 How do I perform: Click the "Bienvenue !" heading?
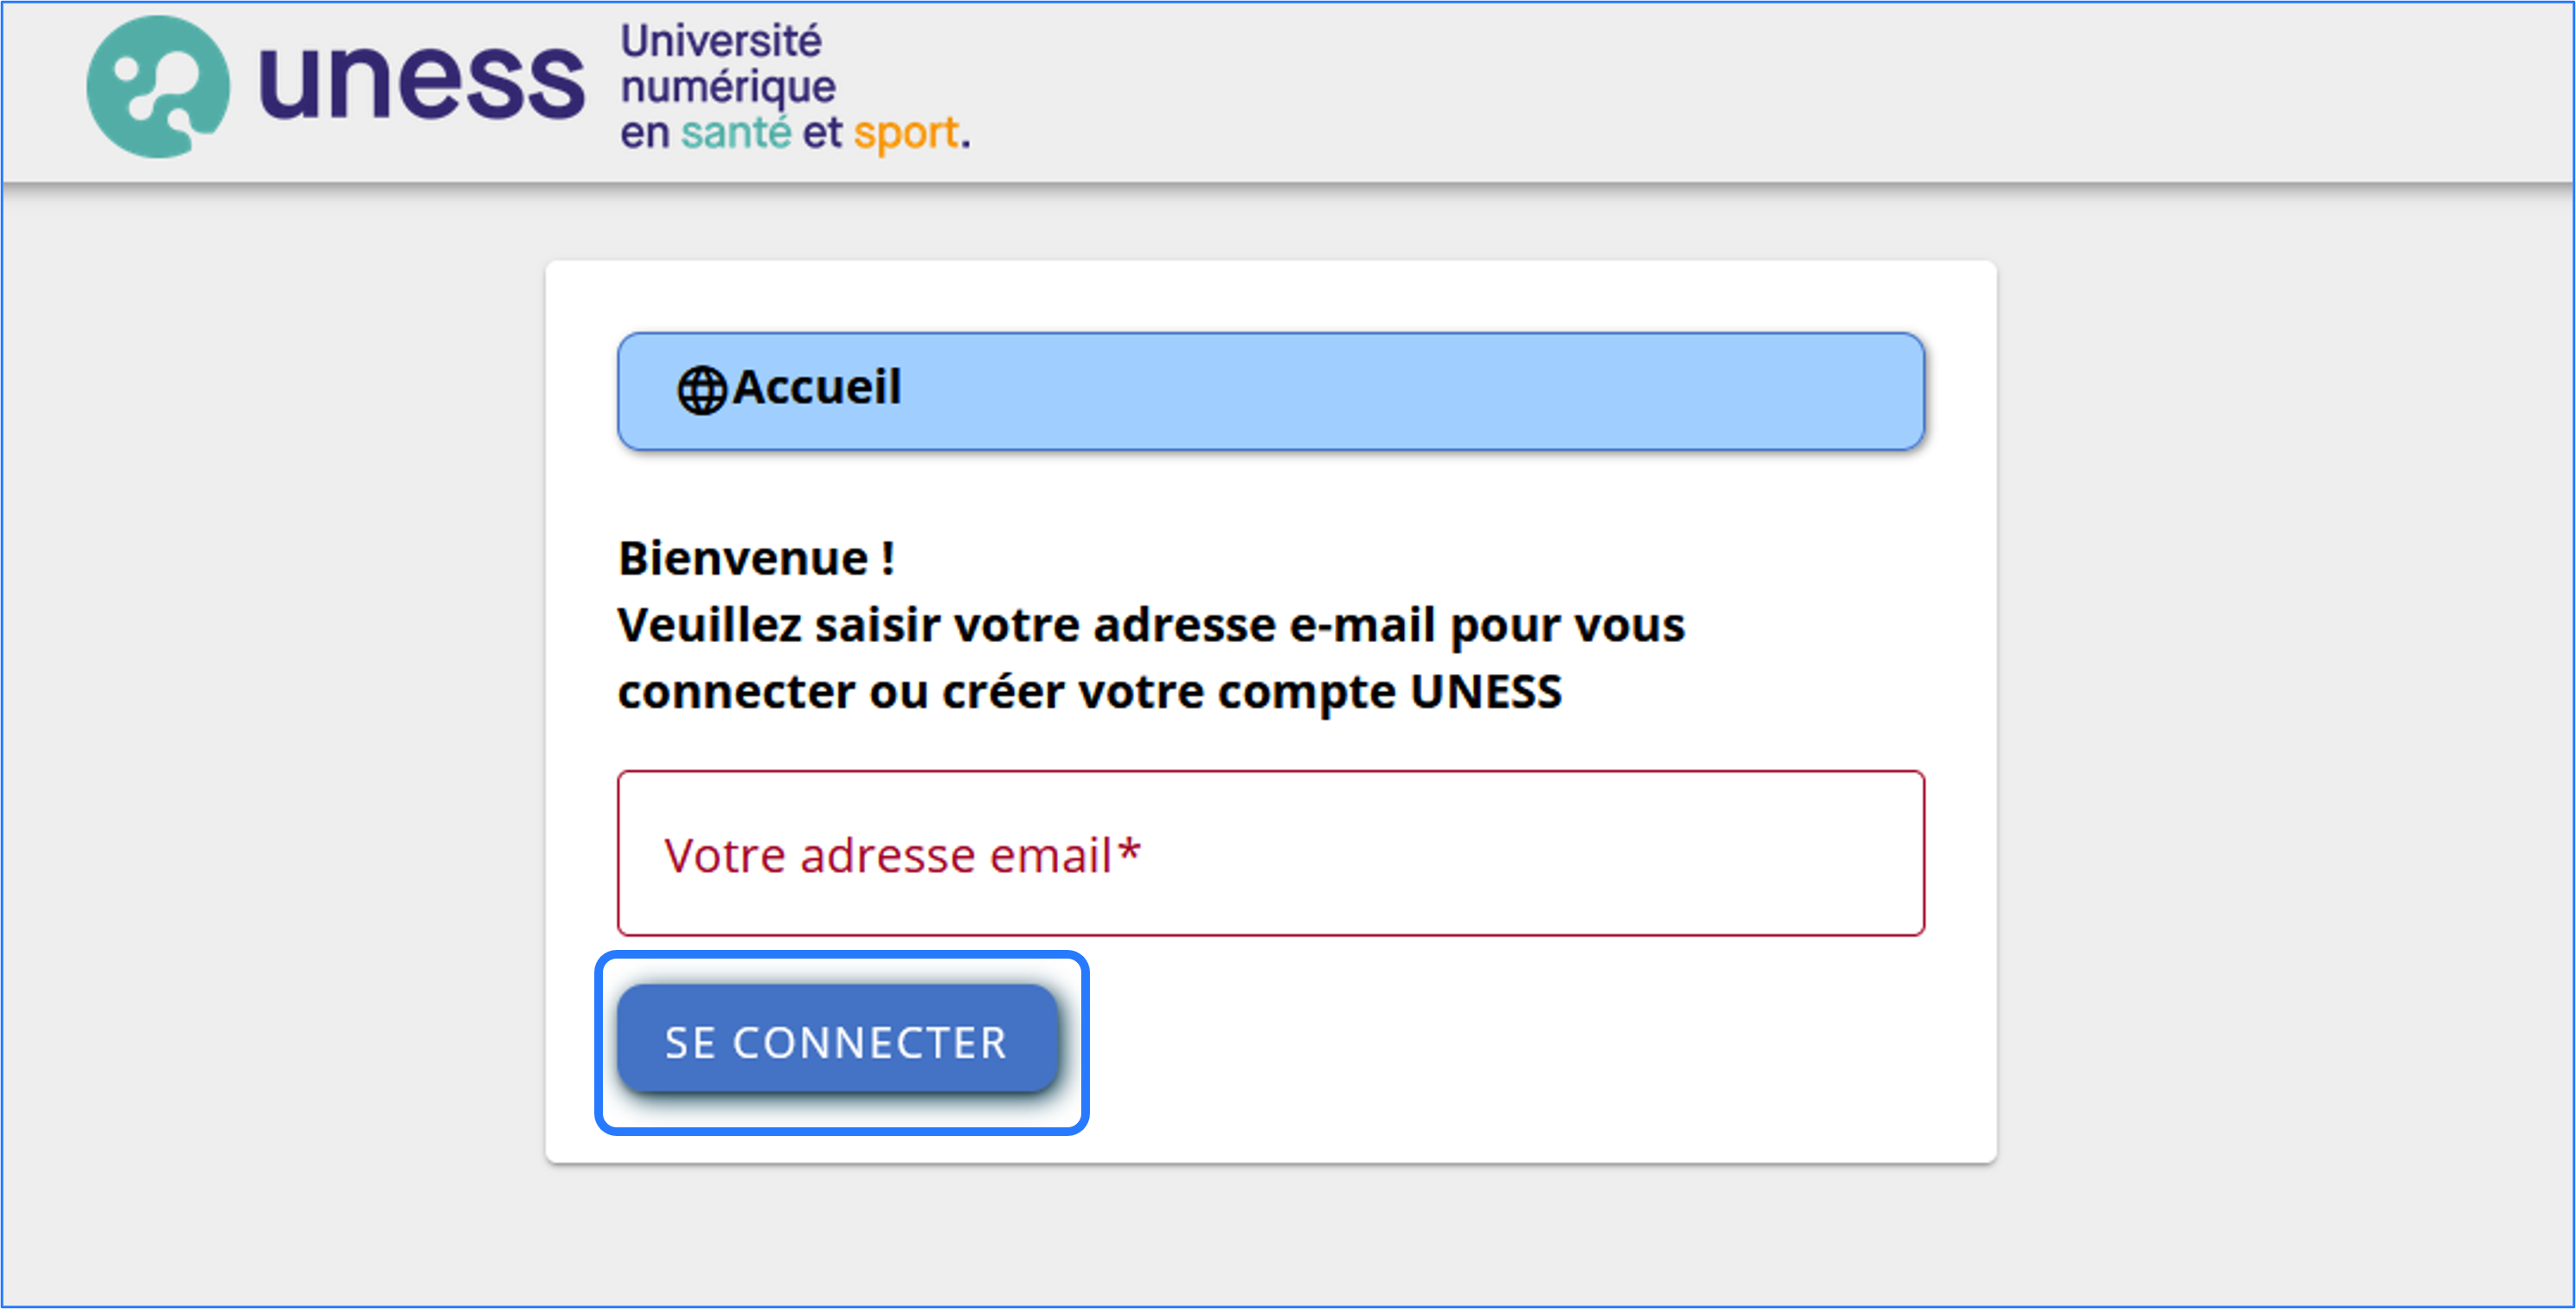click(757, 558)
